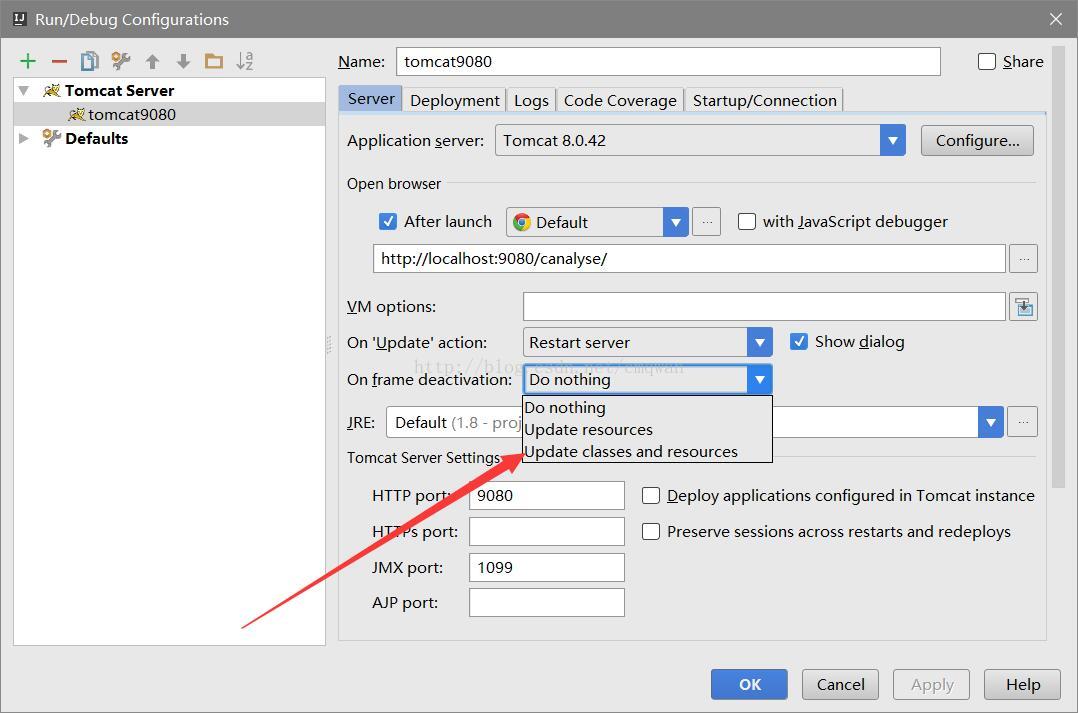1078x713 pixels.
Task: Click the Configure... button
Action: pos(977,140)
